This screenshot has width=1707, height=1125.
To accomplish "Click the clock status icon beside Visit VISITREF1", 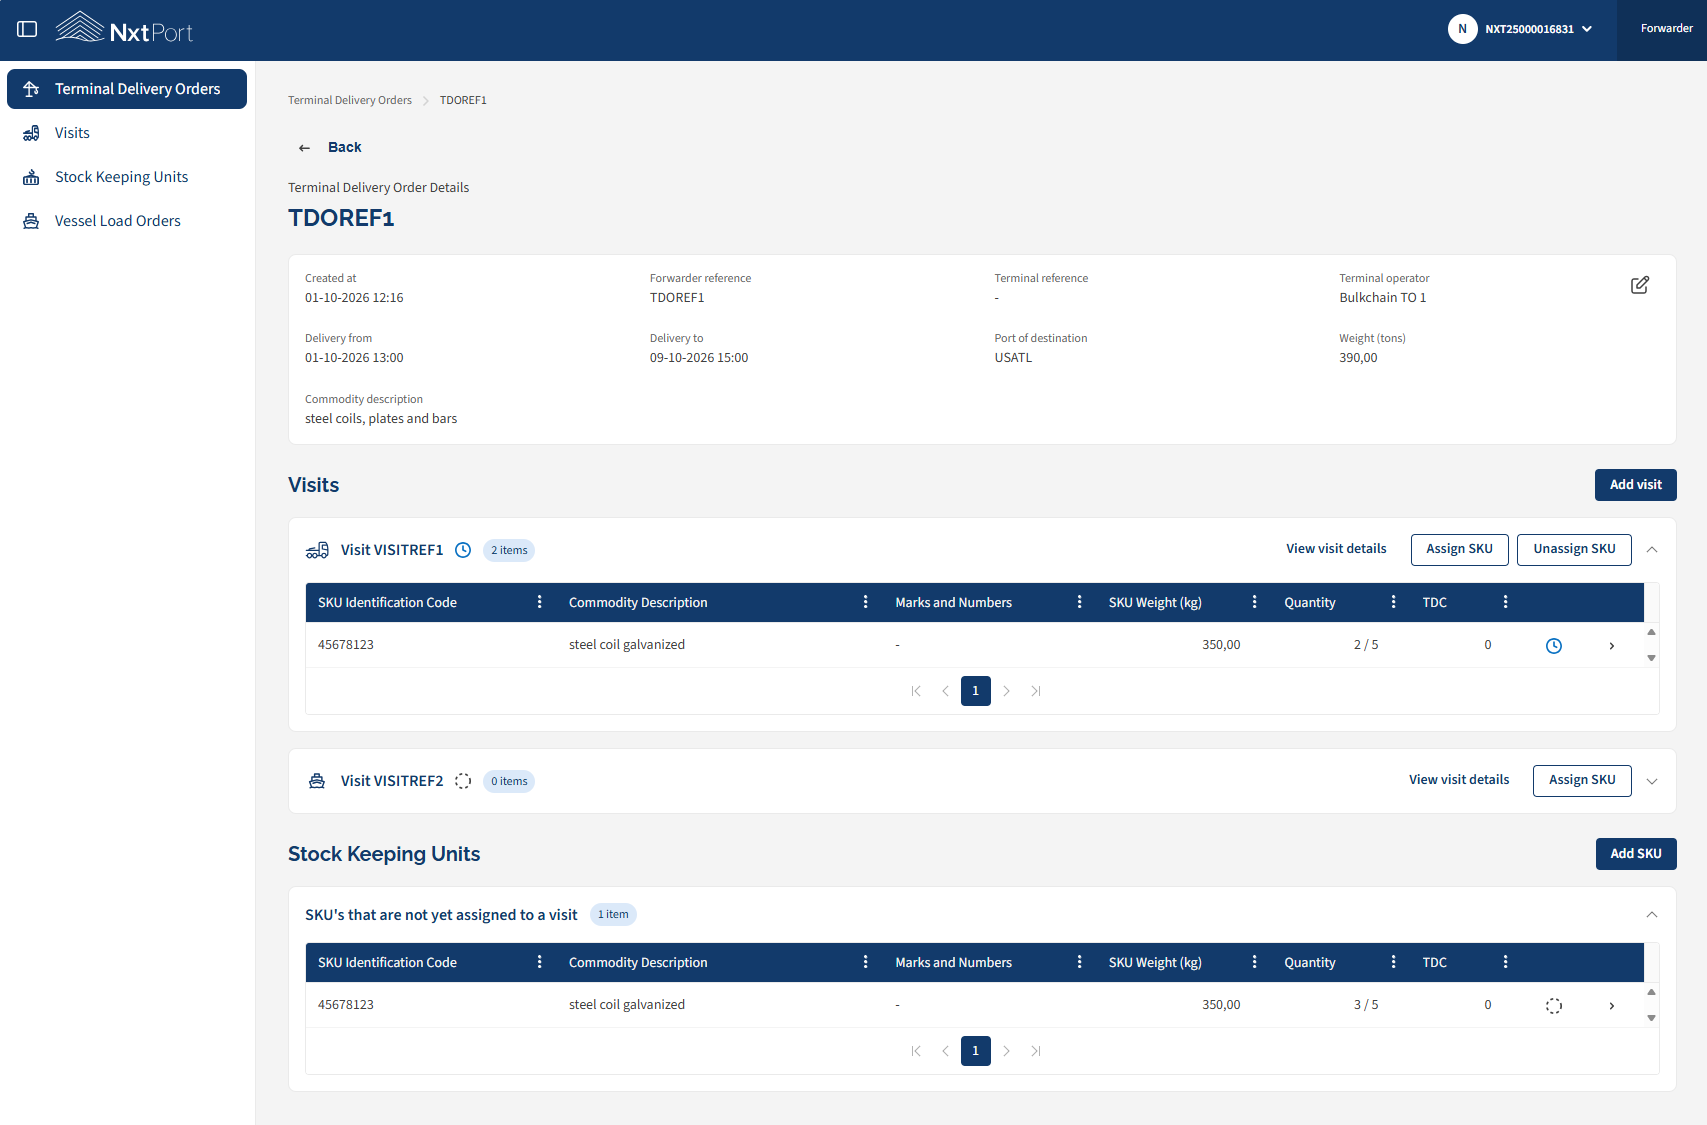I will [x=463, y=550].
